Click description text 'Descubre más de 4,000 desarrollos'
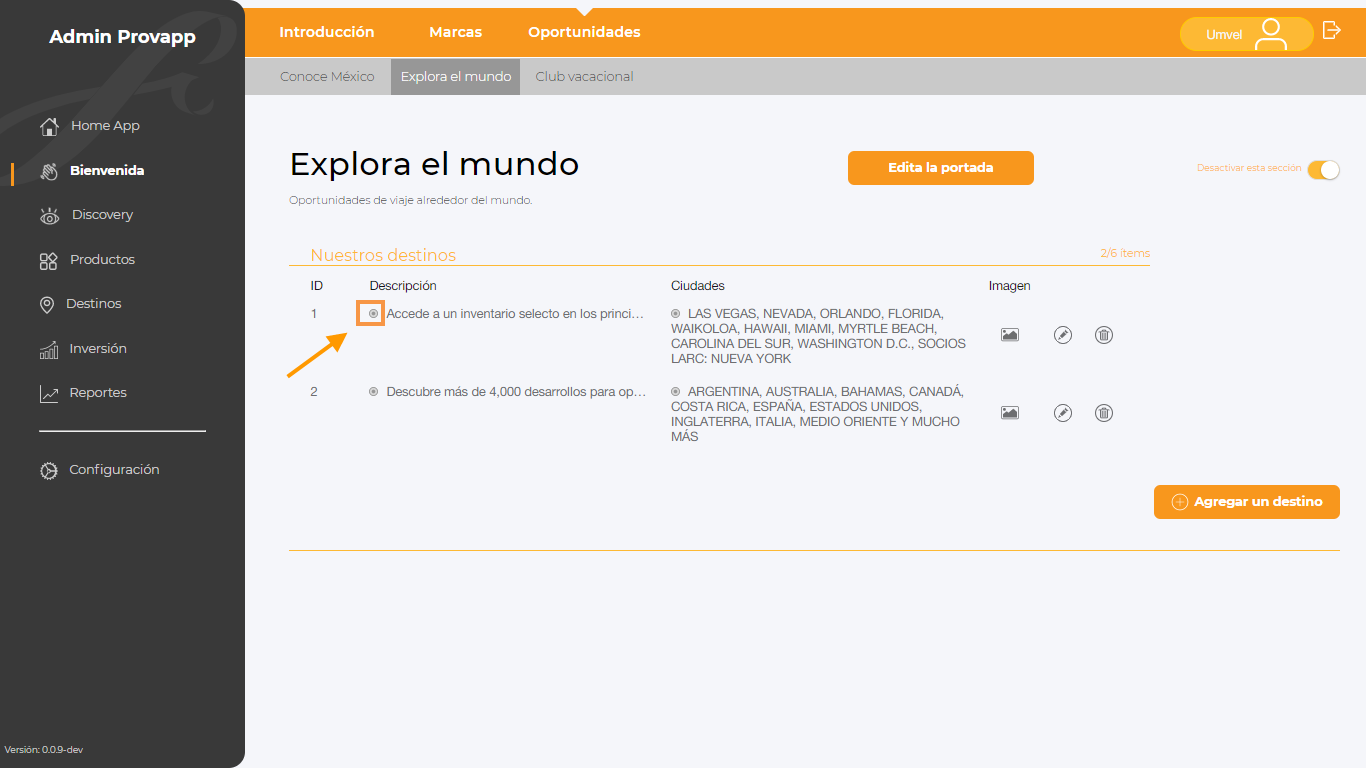This screenshot has width=1366, height=768. pos(516,392)
